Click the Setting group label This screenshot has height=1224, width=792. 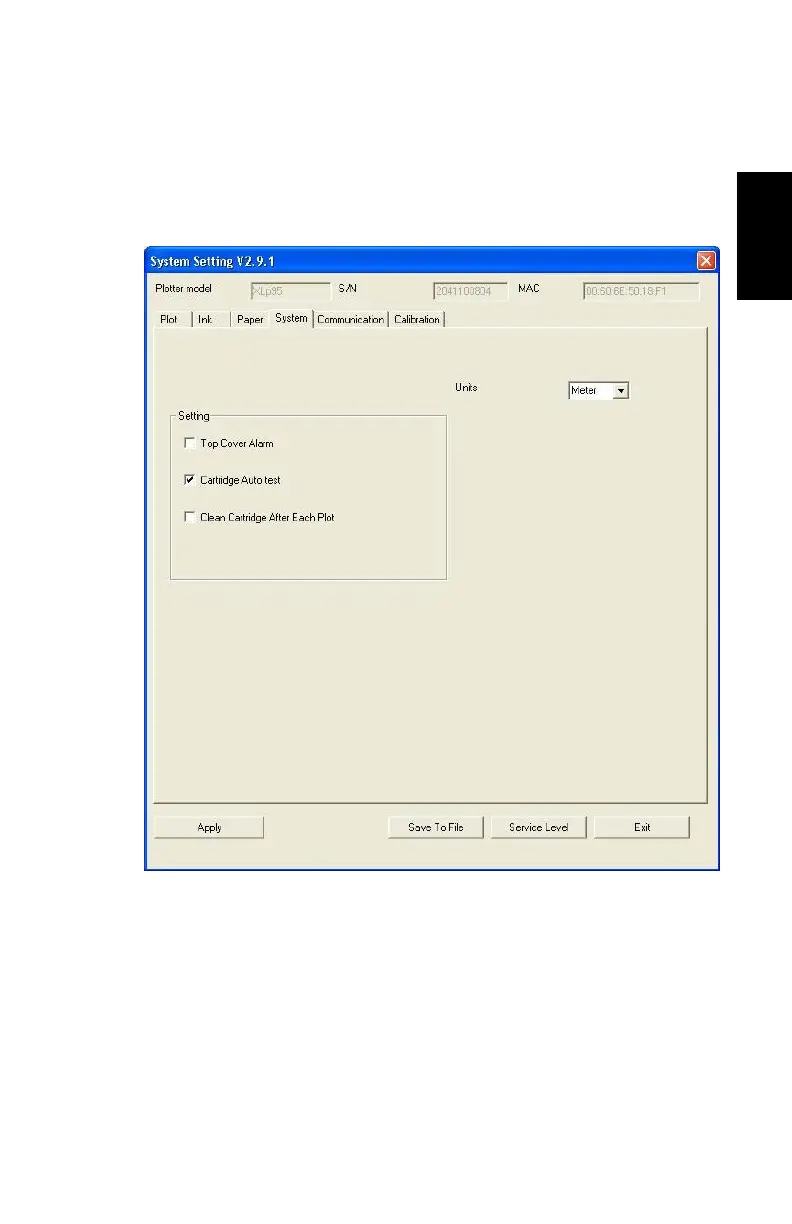pyautogui.click(x=194, y=415)
